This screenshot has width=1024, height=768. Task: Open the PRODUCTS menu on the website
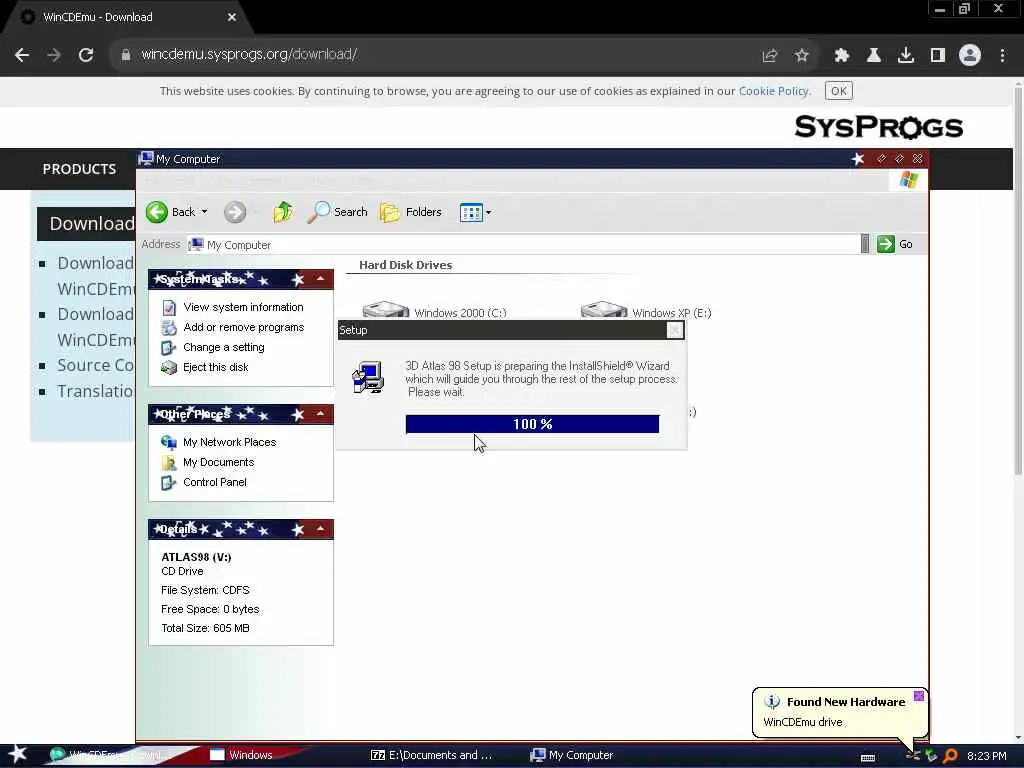[79, 169]
